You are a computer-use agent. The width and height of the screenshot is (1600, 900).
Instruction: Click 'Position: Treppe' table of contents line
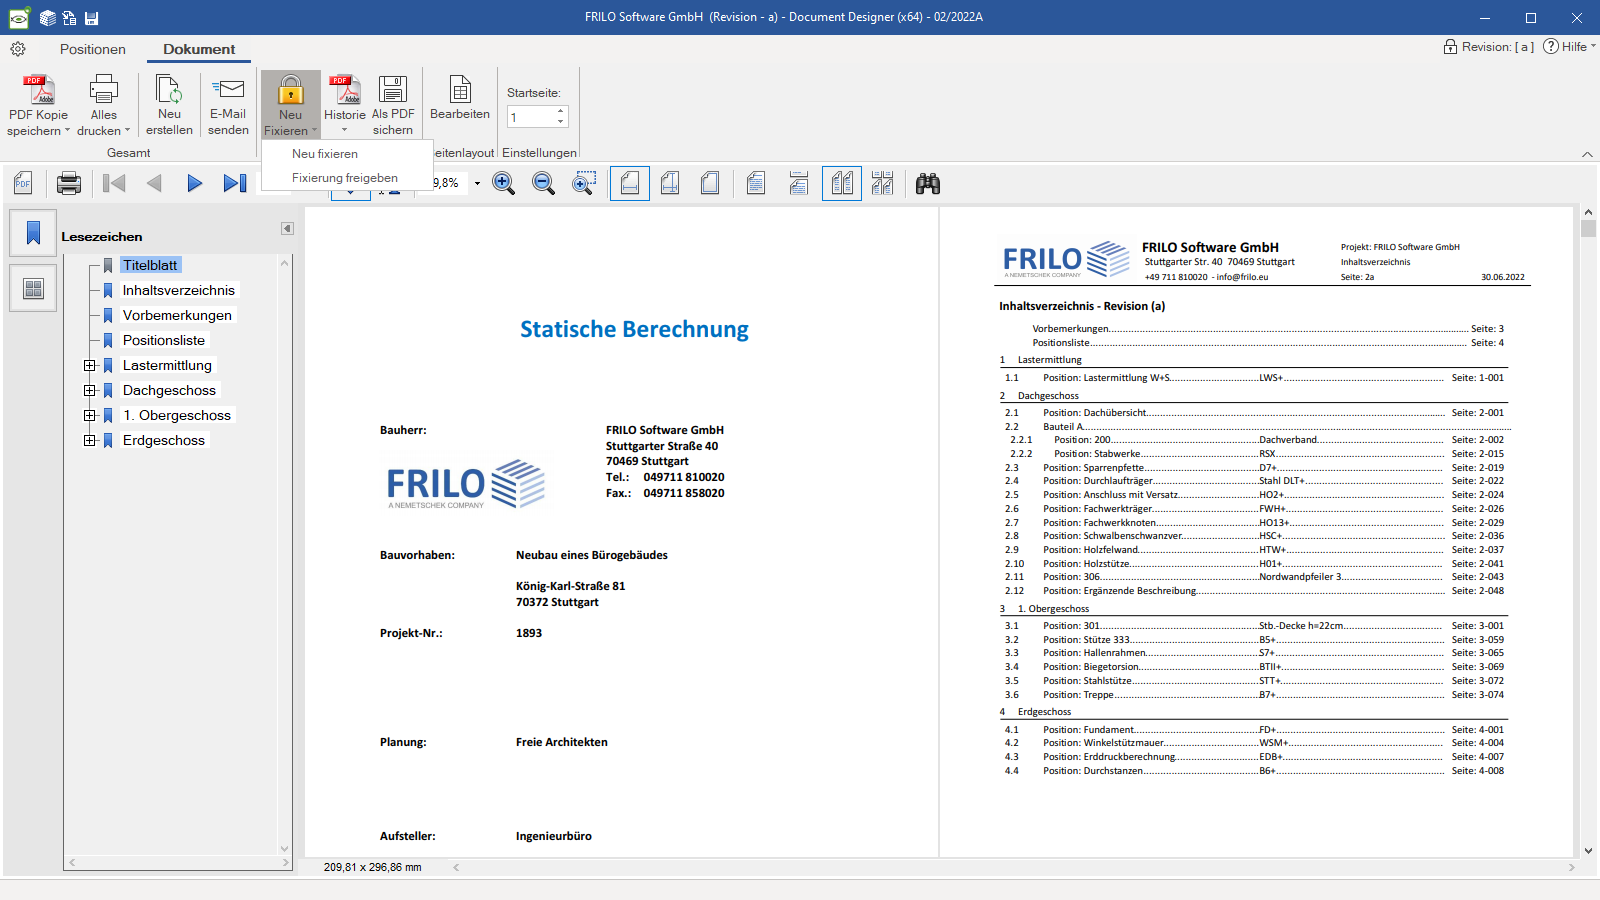click(x=1255, y=695)
